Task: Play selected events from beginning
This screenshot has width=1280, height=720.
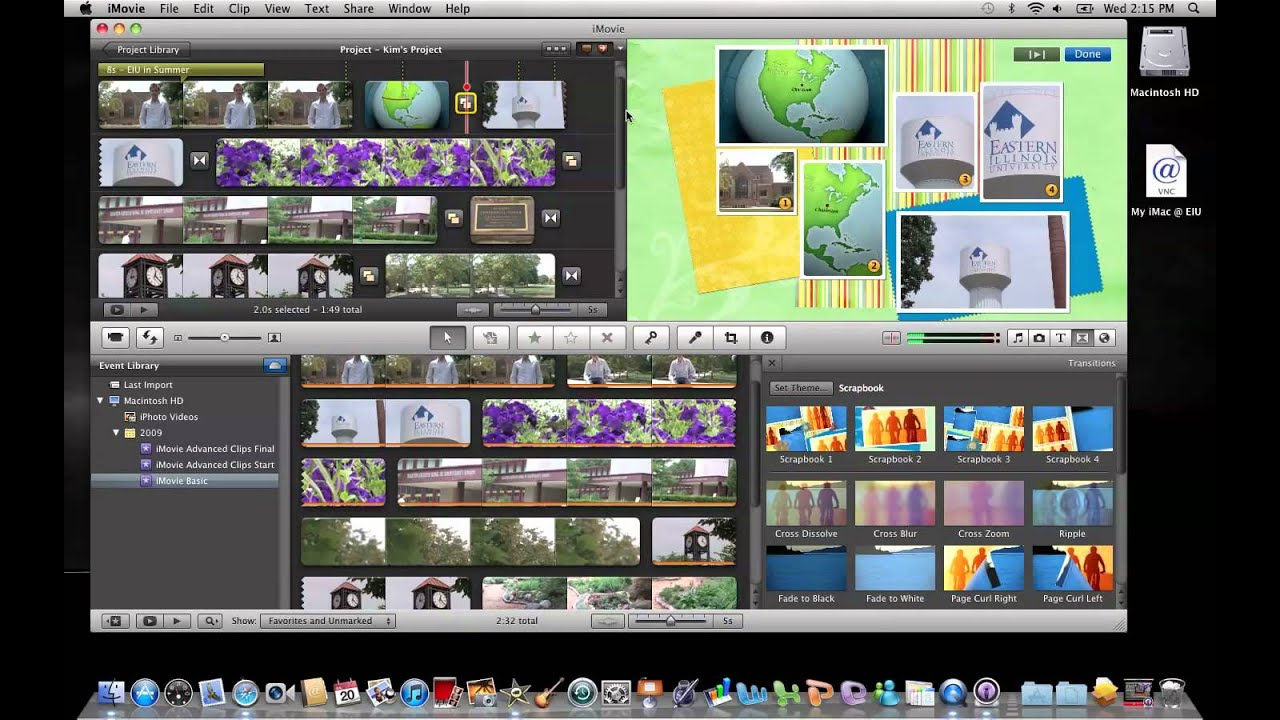Action: pyautogui.click(x=176, y=621)
